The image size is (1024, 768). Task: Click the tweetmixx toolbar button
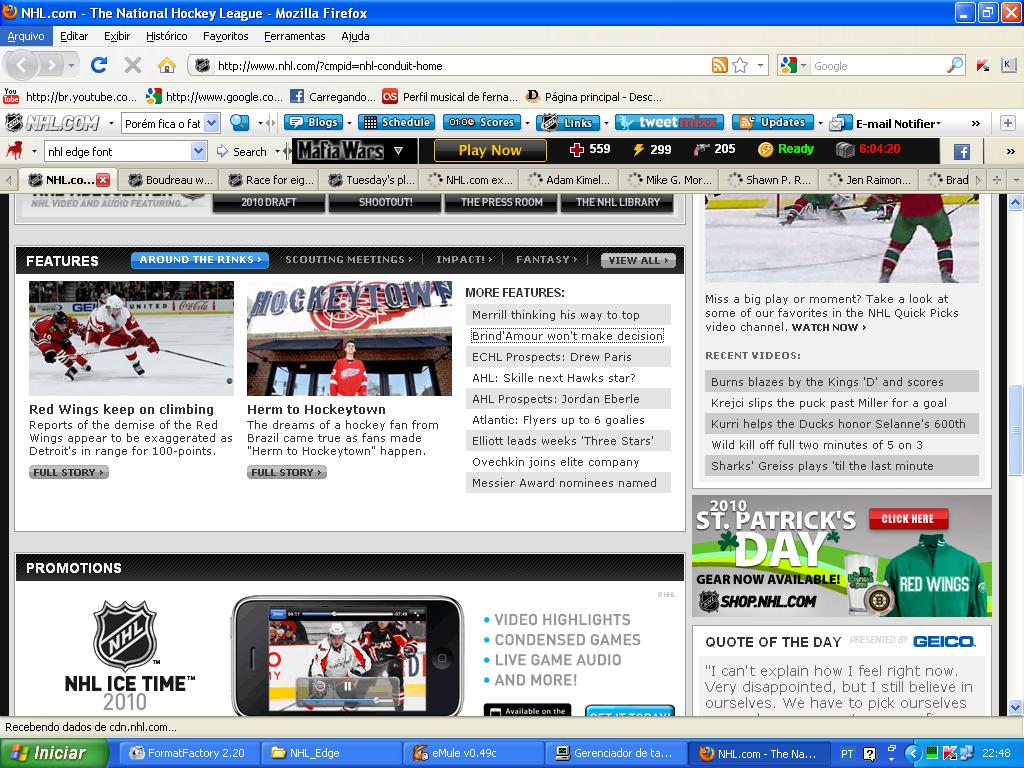point(669,122)
